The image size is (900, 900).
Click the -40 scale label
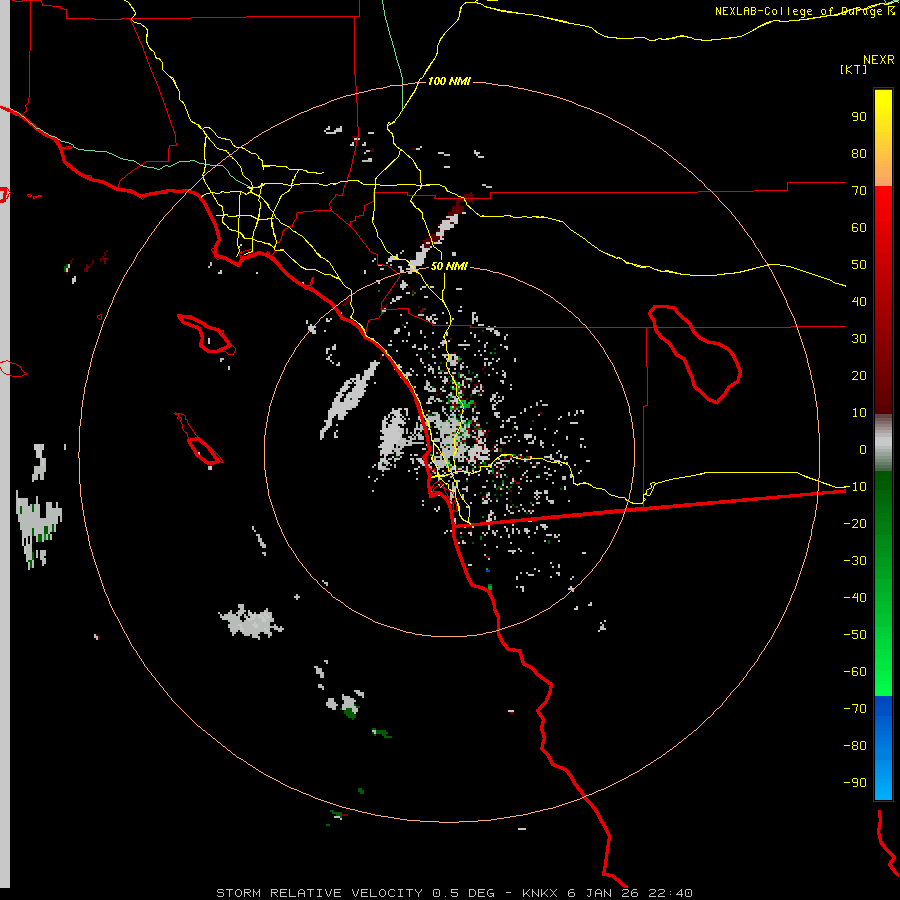click(x=855, y=598)
